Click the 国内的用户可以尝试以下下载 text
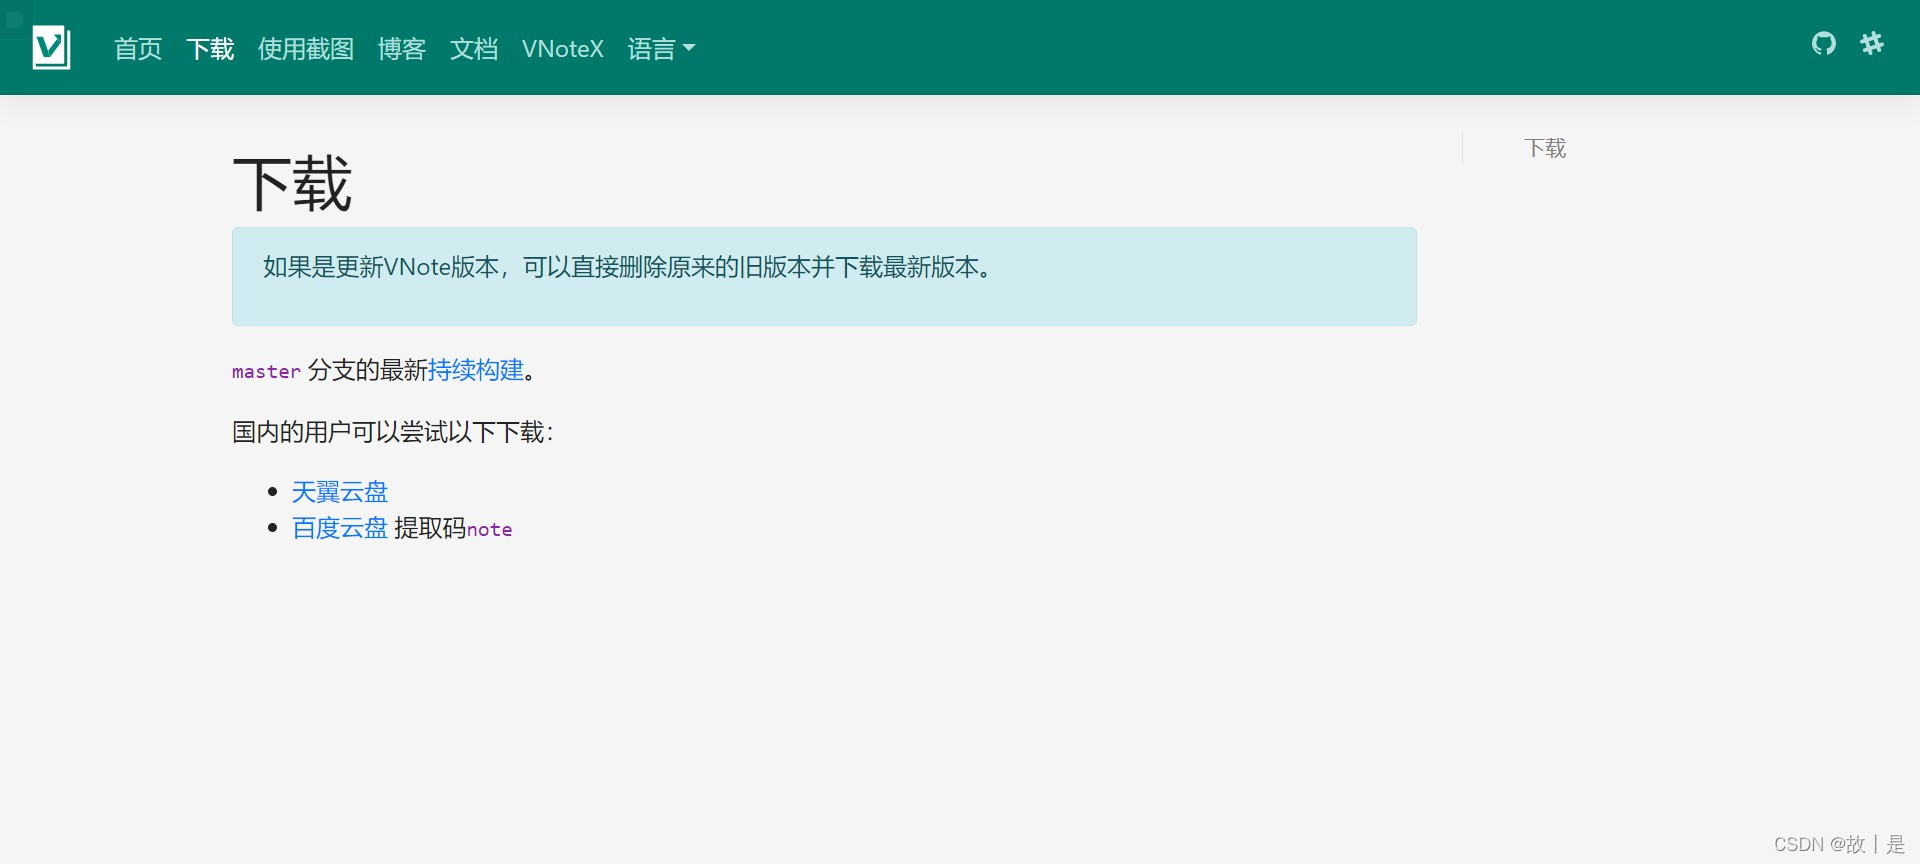This screenshot has width=1920, height=864. click(x=393, y=432)
